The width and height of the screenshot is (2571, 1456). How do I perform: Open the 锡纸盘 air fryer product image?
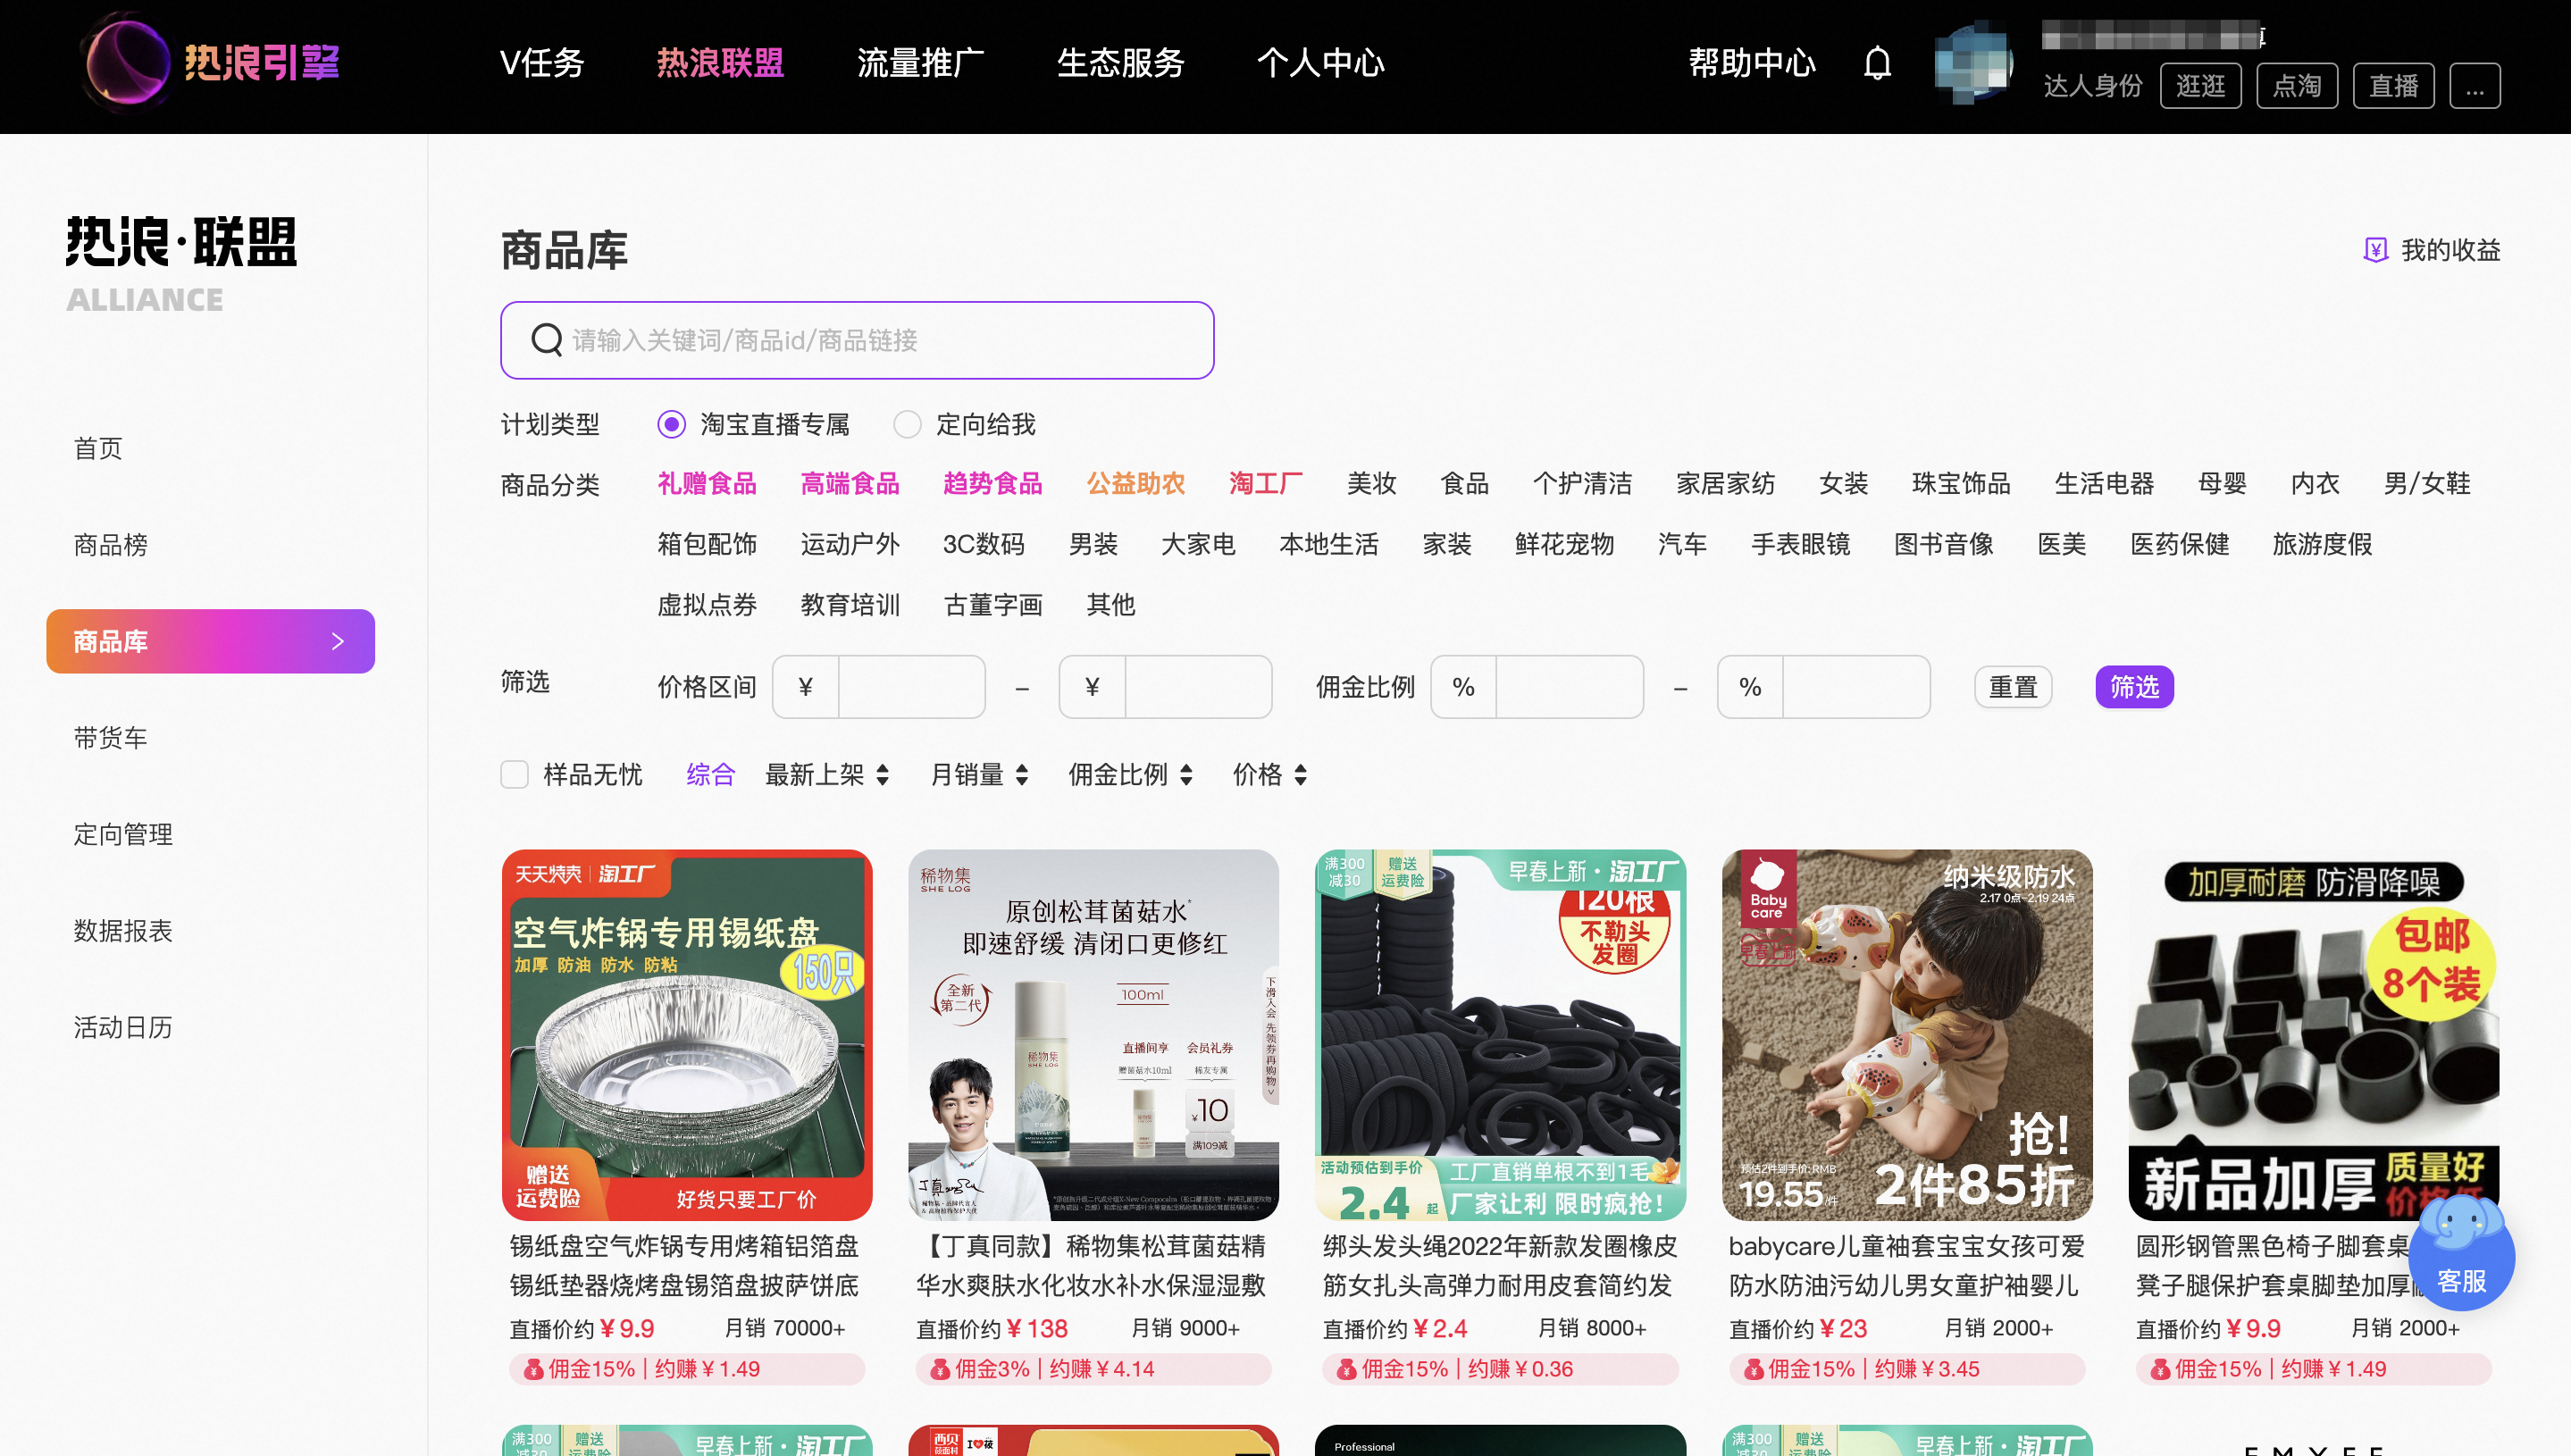(687, 1035)
